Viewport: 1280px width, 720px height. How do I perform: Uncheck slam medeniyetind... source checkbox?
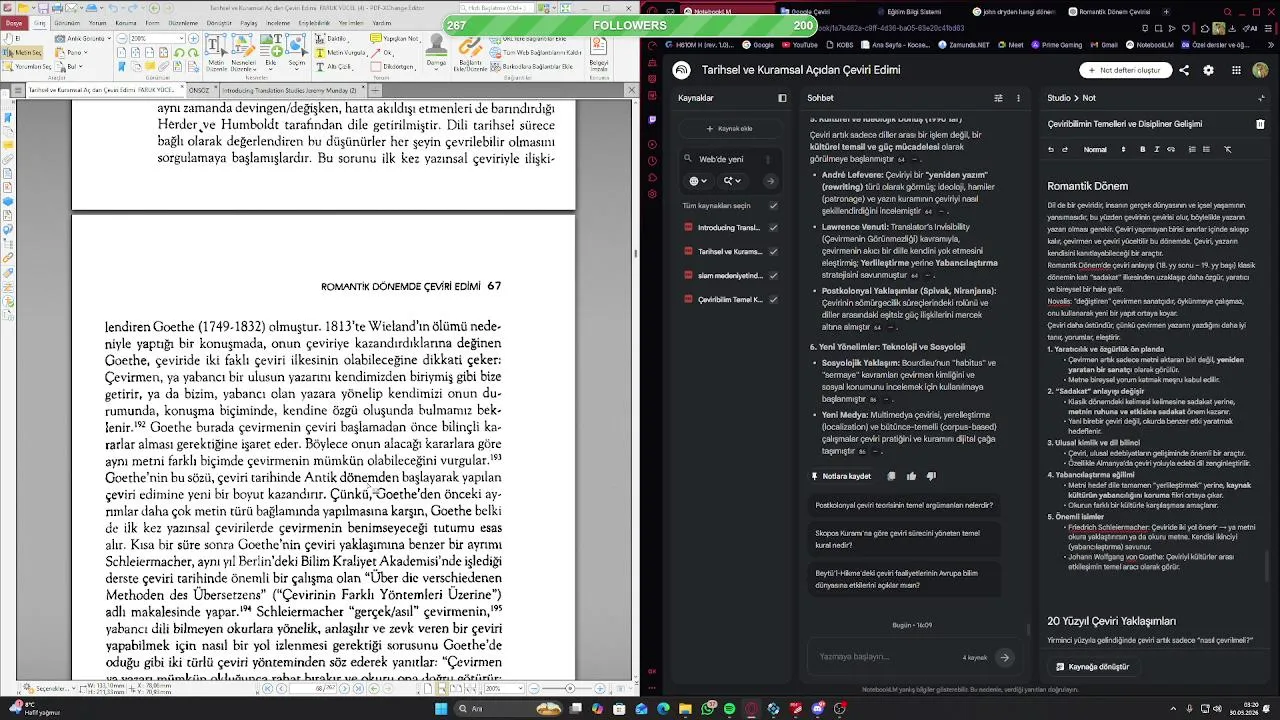point(773,275)
